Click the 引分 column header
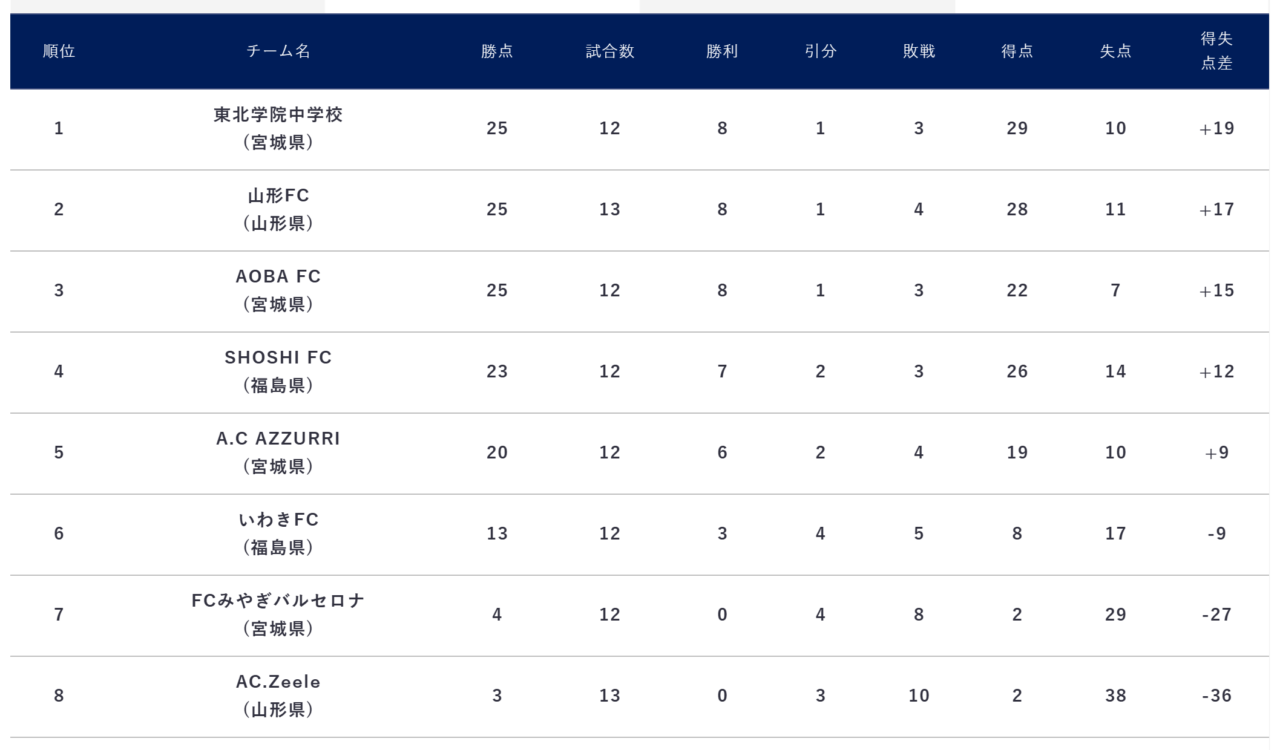 tap(820, 52)
